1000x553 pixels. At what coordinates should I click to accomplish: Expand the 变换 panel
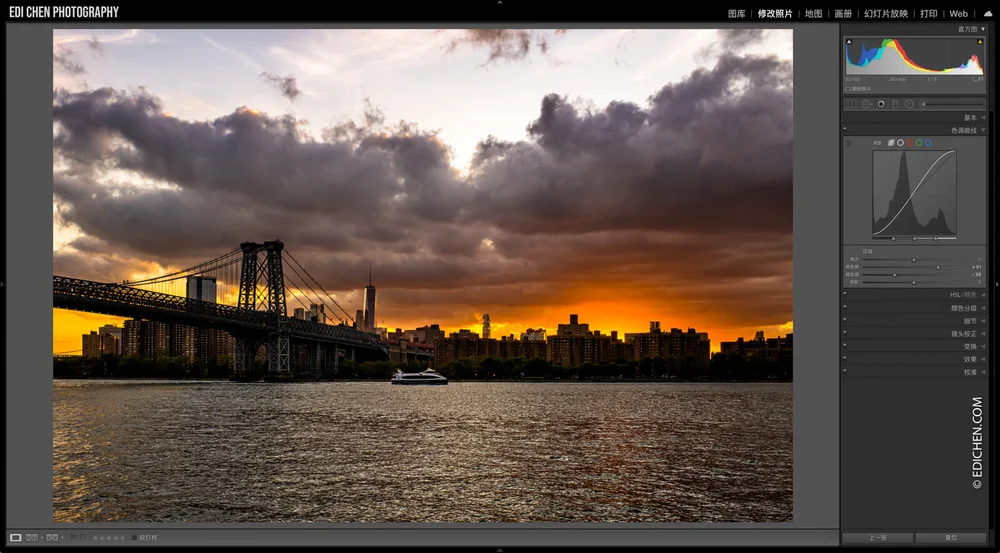coord(983,346)
